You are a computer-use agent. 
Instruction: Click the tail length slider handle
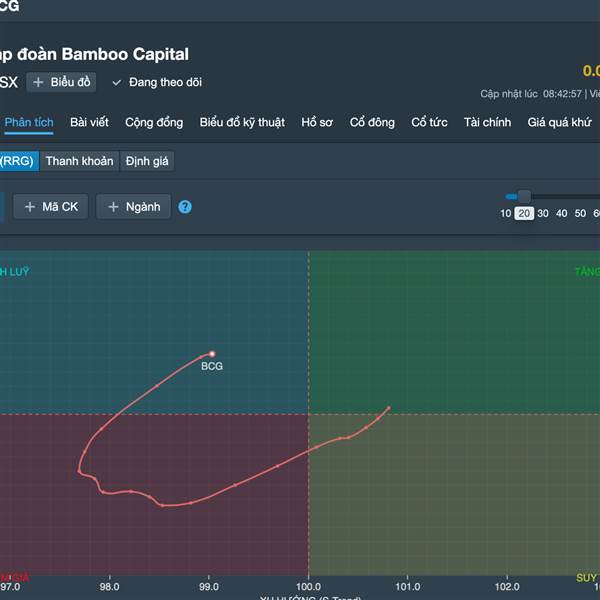coord(524,197)
